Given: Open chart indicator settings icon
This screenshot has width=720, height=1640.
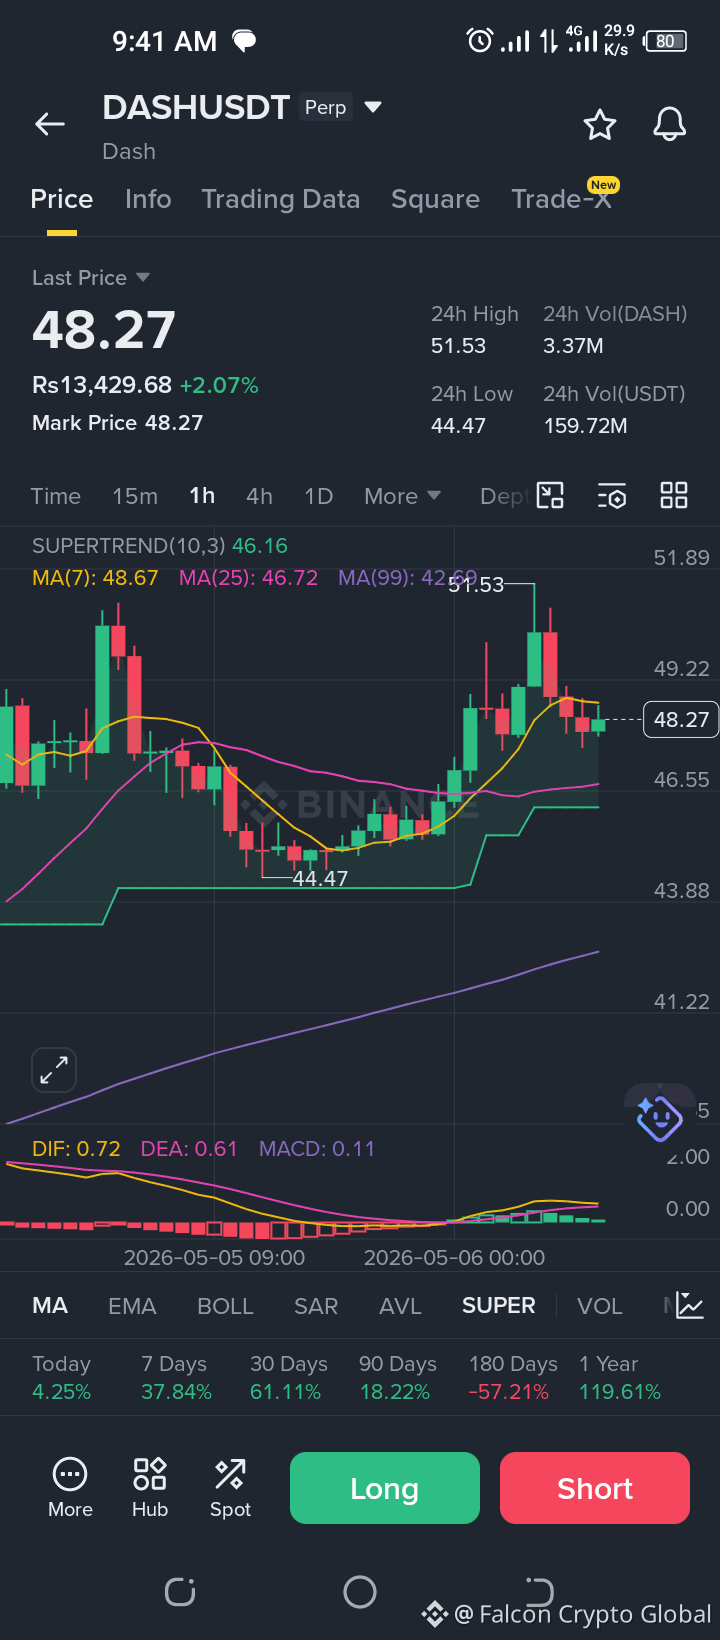Looking at the screenshot, I should (x=612, y=496).
